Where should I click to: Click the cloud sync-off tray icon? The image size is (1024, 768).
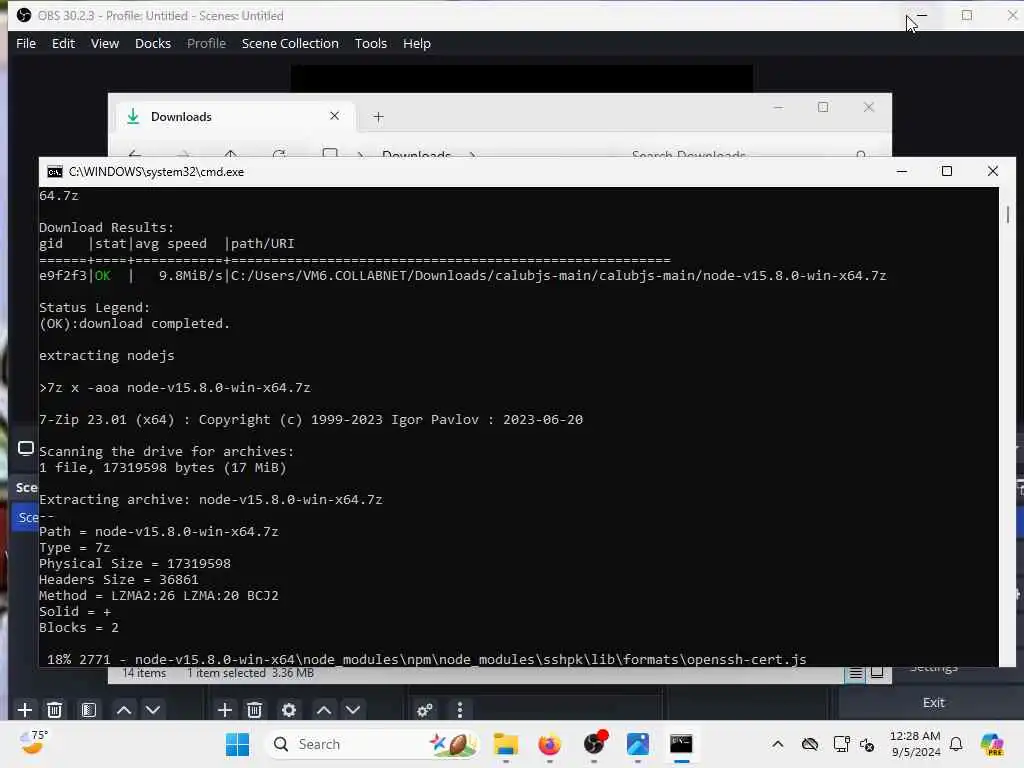coord(810,744)
